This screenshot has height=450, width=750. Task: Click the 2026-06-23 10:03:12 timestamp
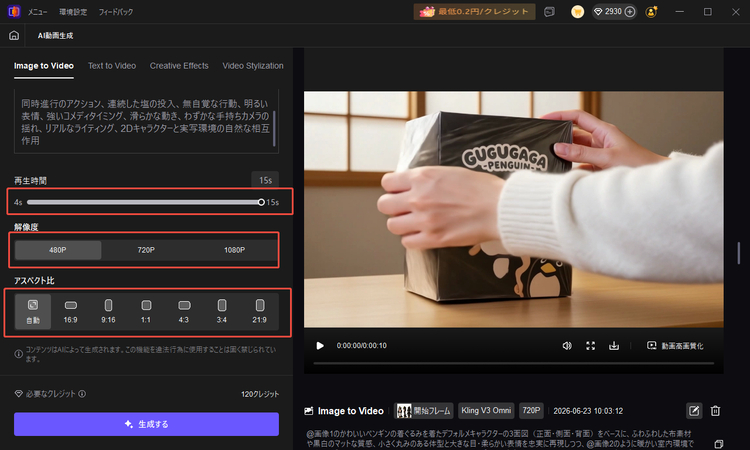pyautogui.click(x=588, y=411)
